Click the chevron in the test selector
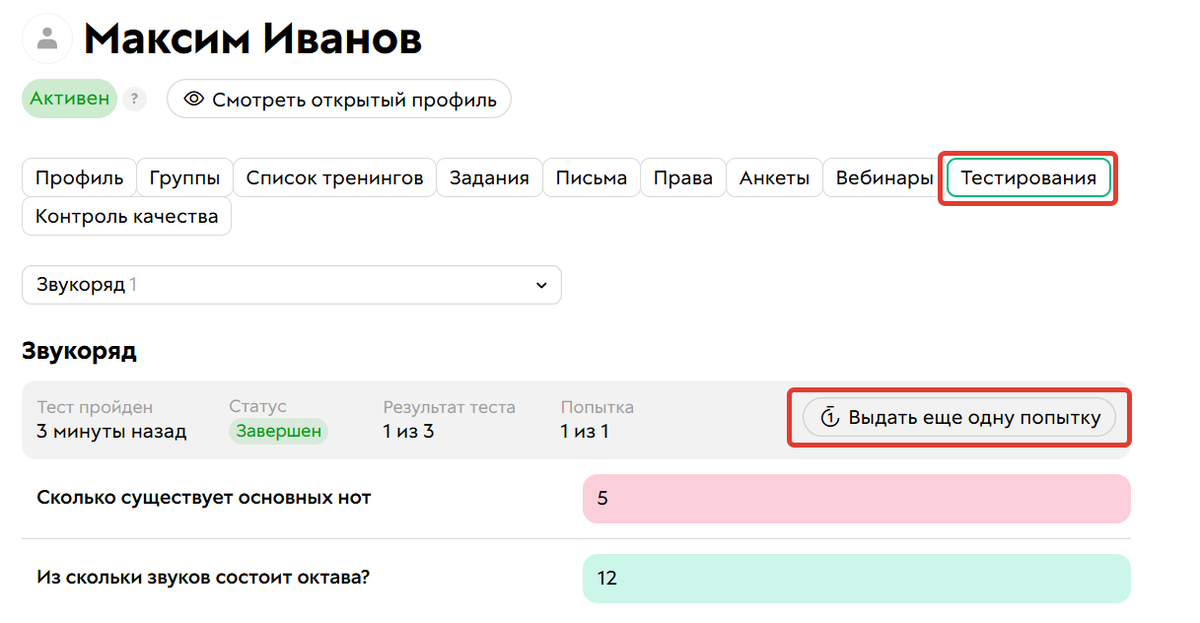This screenshot has height=623, width=1200. click(x=541, y=285)
